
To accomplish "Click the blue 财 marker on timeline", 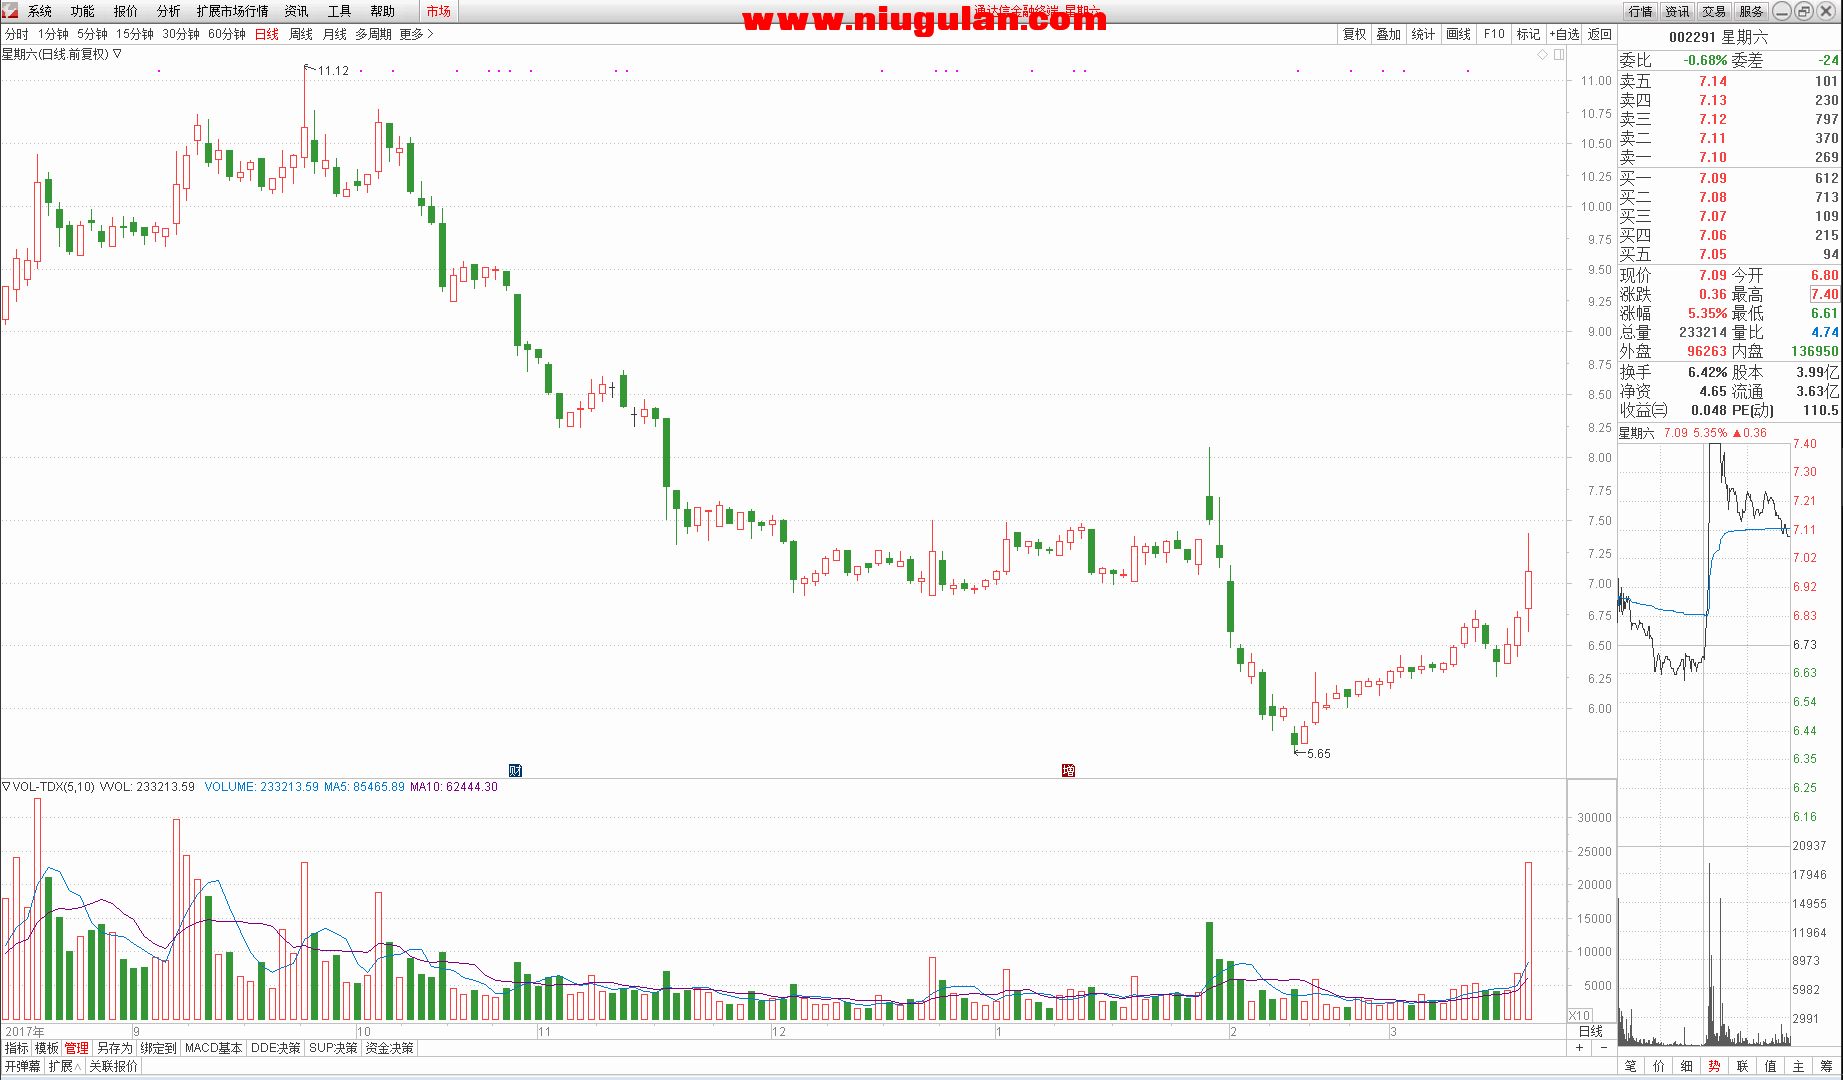I will click(x=515, y=770).
